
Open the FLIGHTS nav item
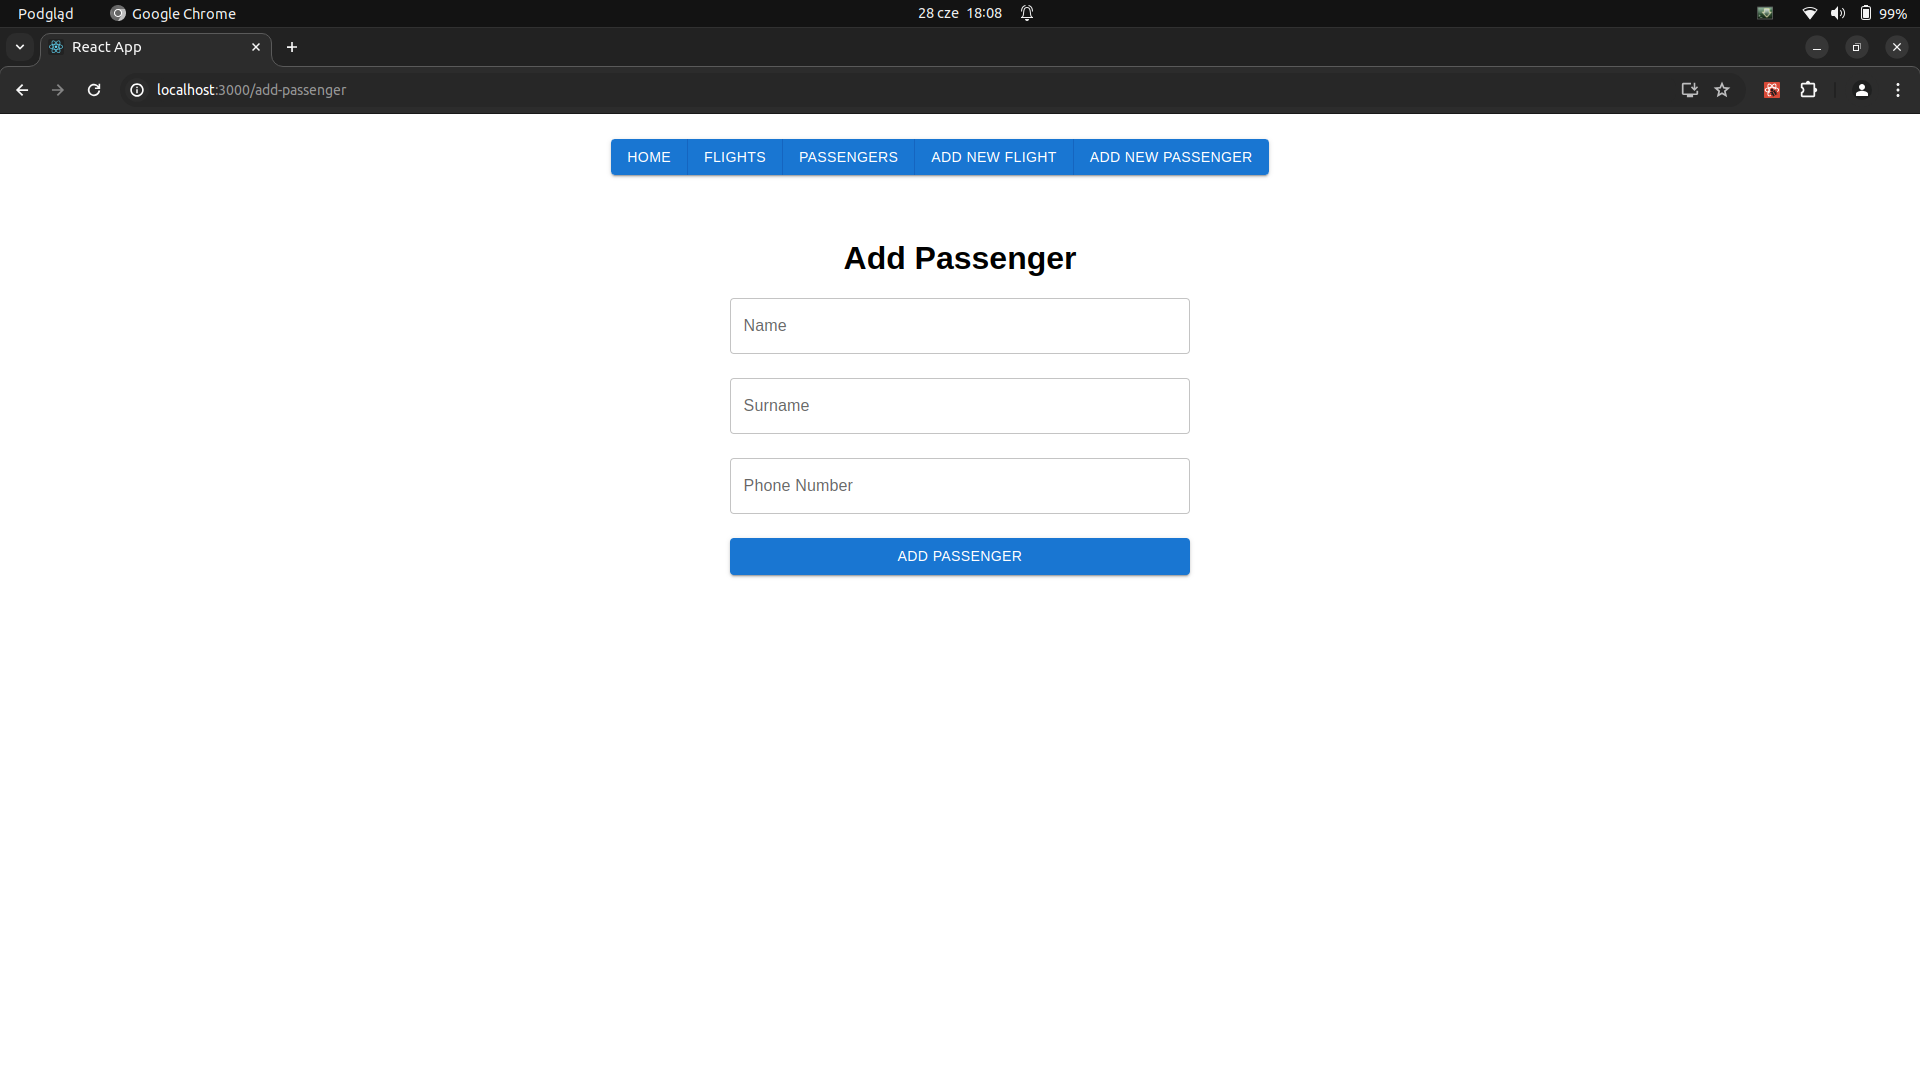click(x=734, y=157)
